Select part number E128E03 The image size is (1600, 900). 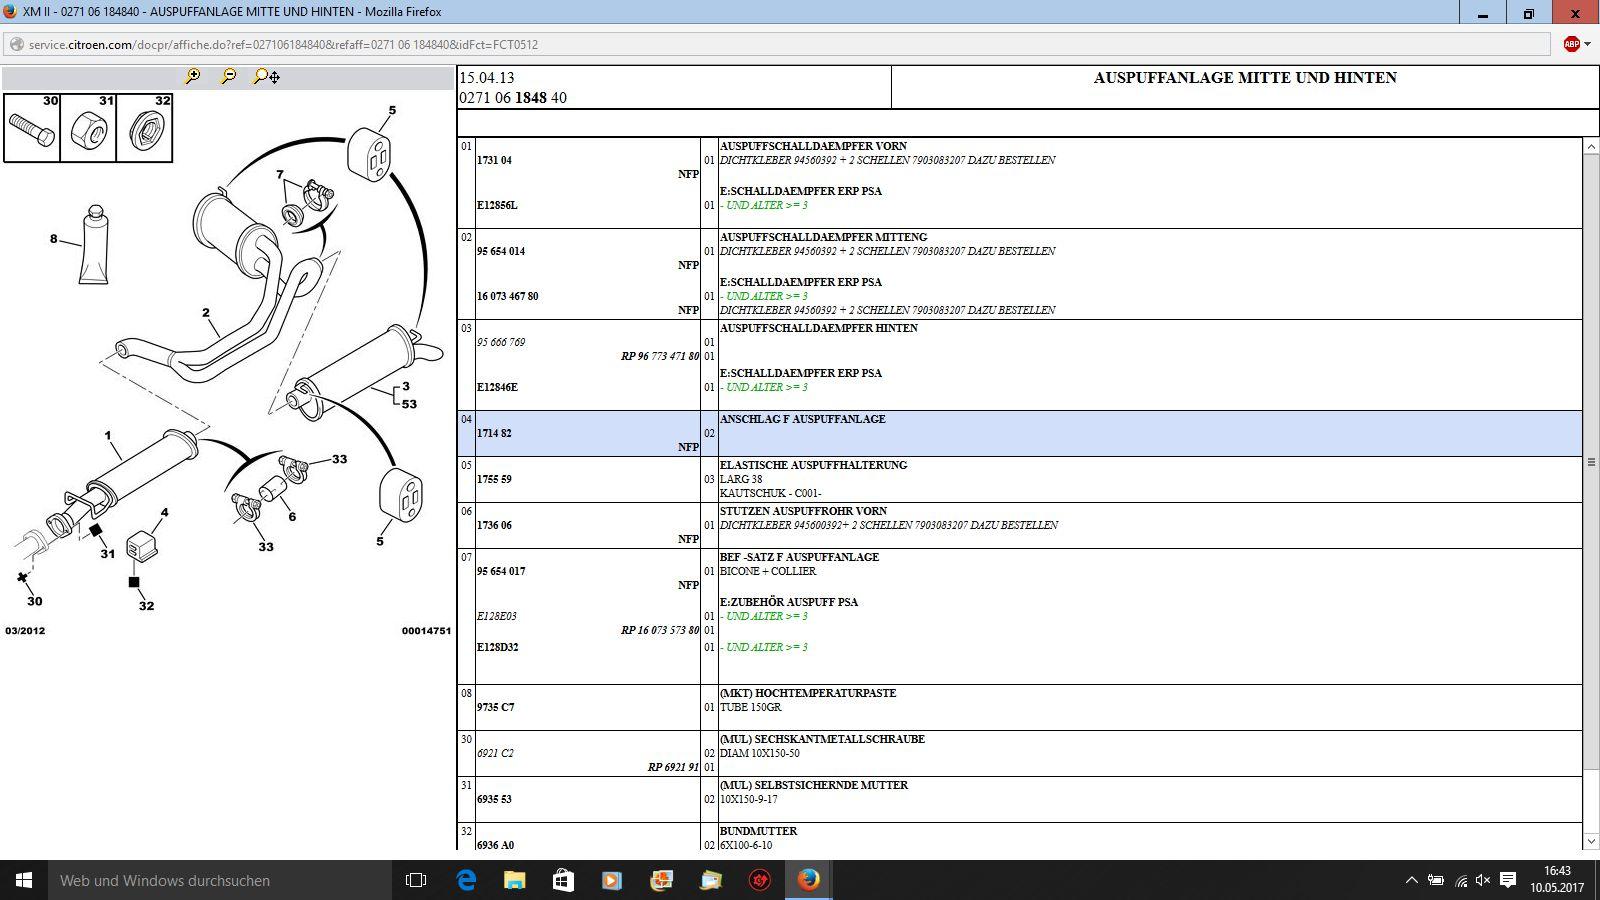pyautogui.click(x=497, y=616)
